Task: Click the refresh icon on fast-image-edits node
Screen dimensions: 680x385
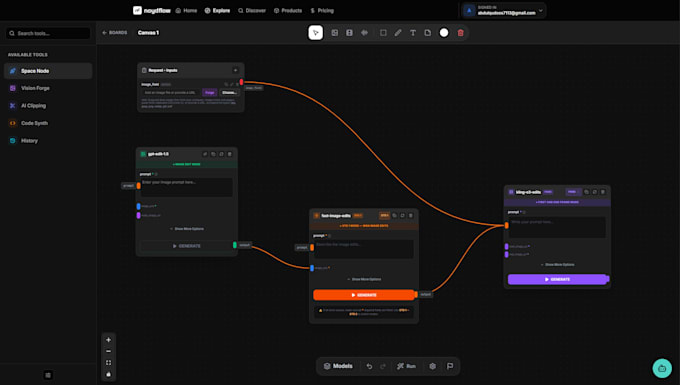Action: 402,215
